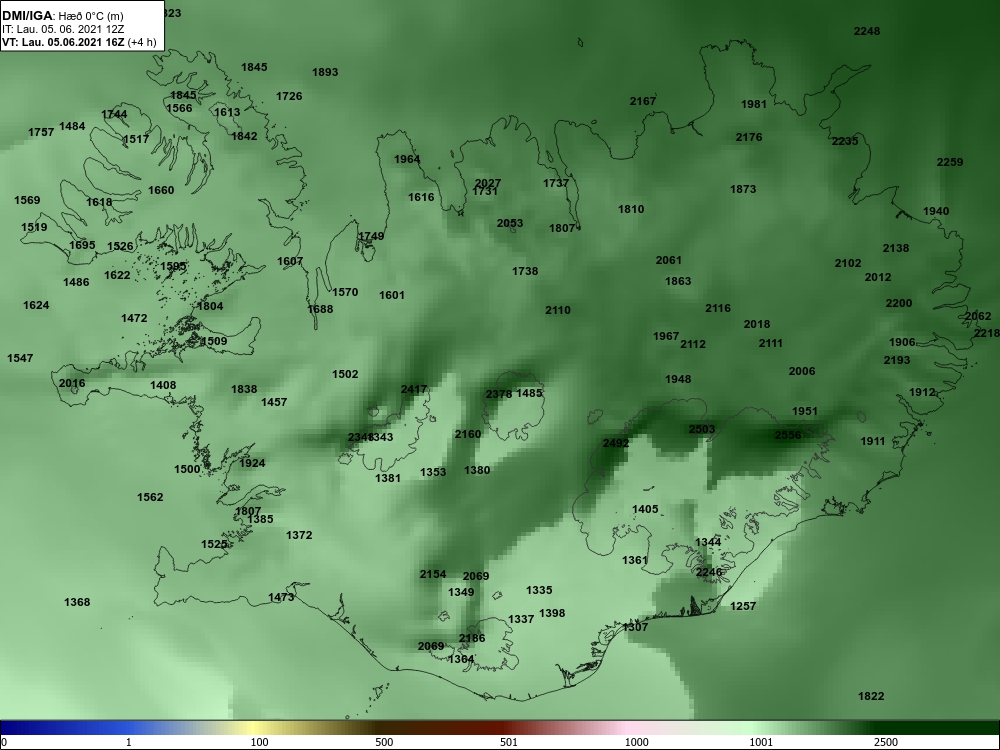This screenshot has height=750, width=1000.
Task: Click the map value 1624
Action: tap(36, 305)
